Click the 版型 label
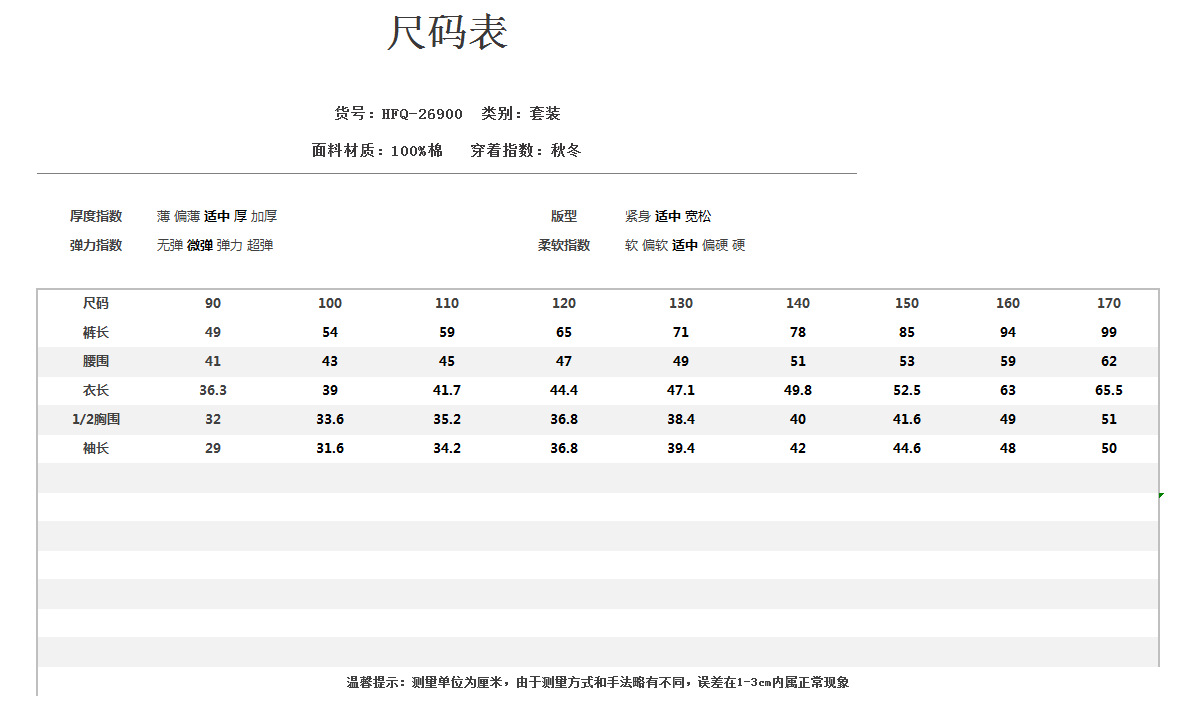1184x724 pixels. [x=563, y=216]
